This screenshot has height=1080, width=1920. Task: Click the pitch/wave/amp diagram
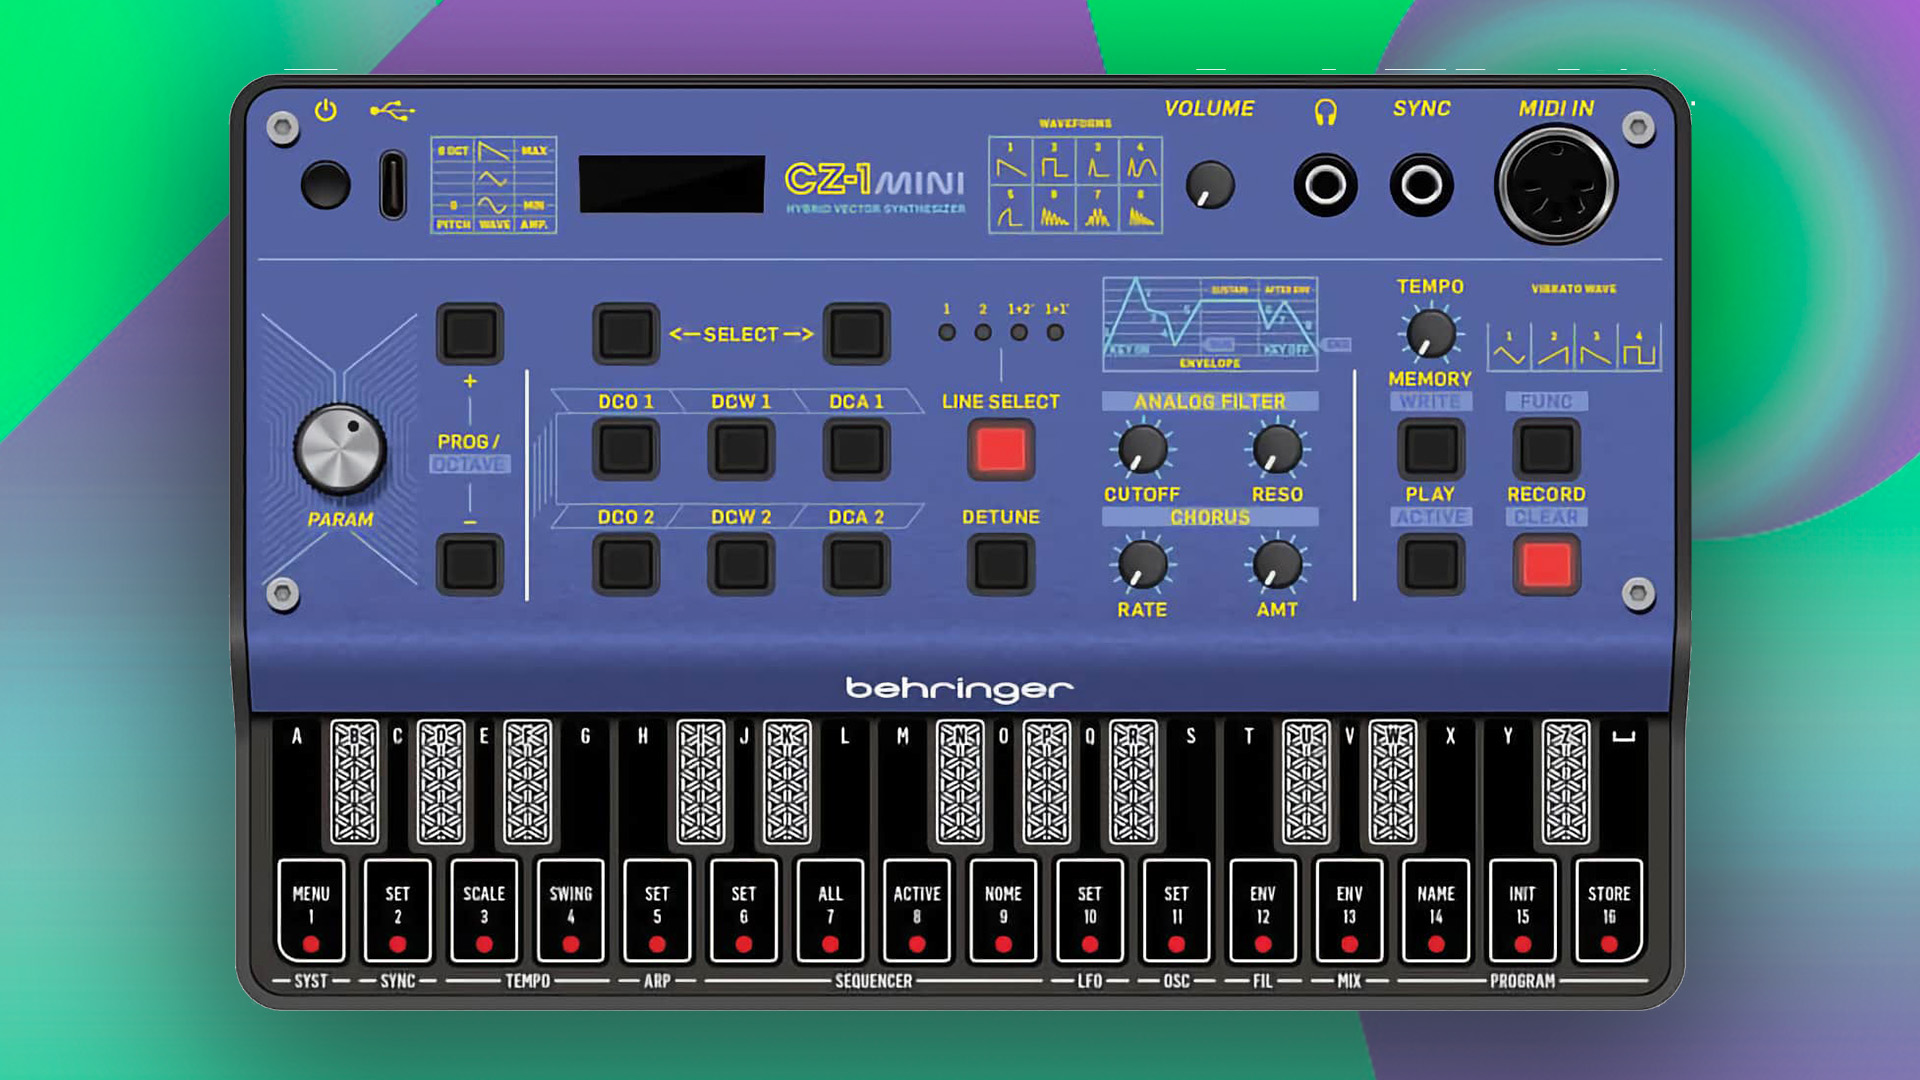coord(493,185)
